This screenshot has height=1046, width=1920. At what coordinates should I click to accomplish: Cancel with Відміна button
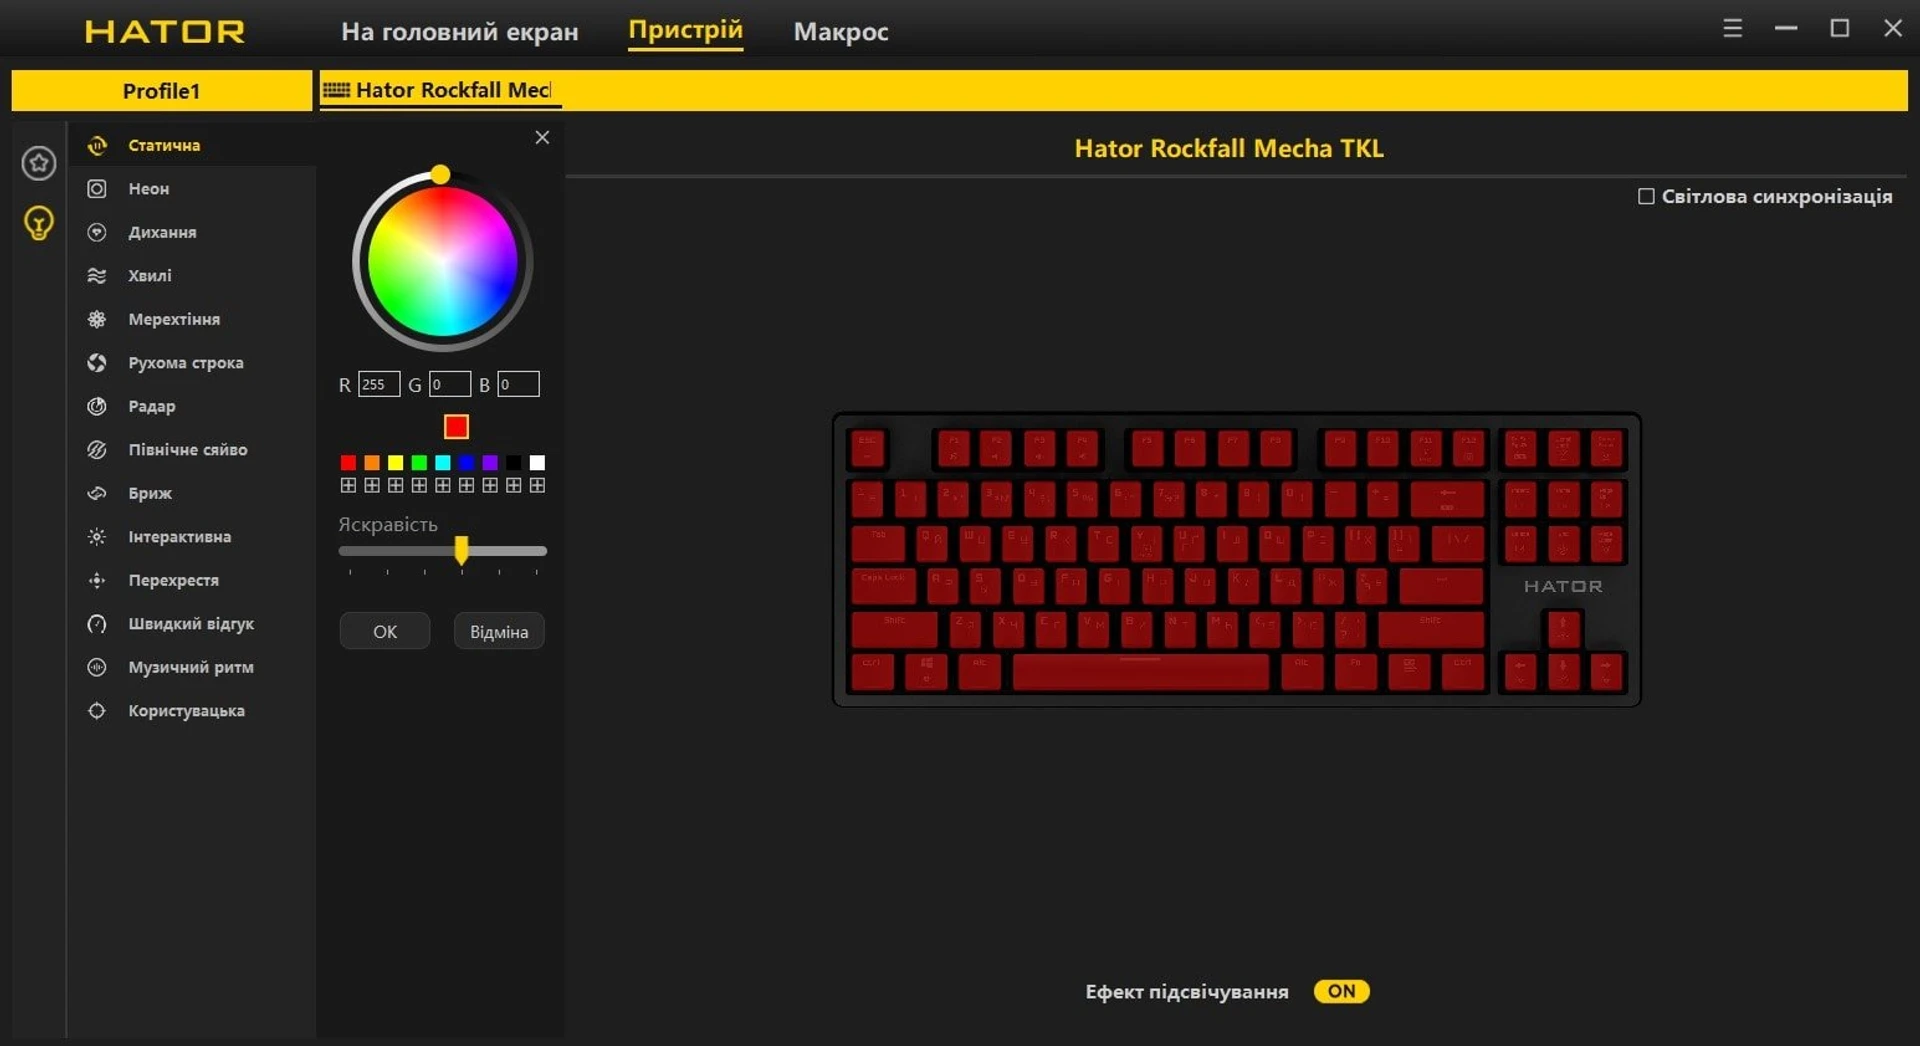499,631
